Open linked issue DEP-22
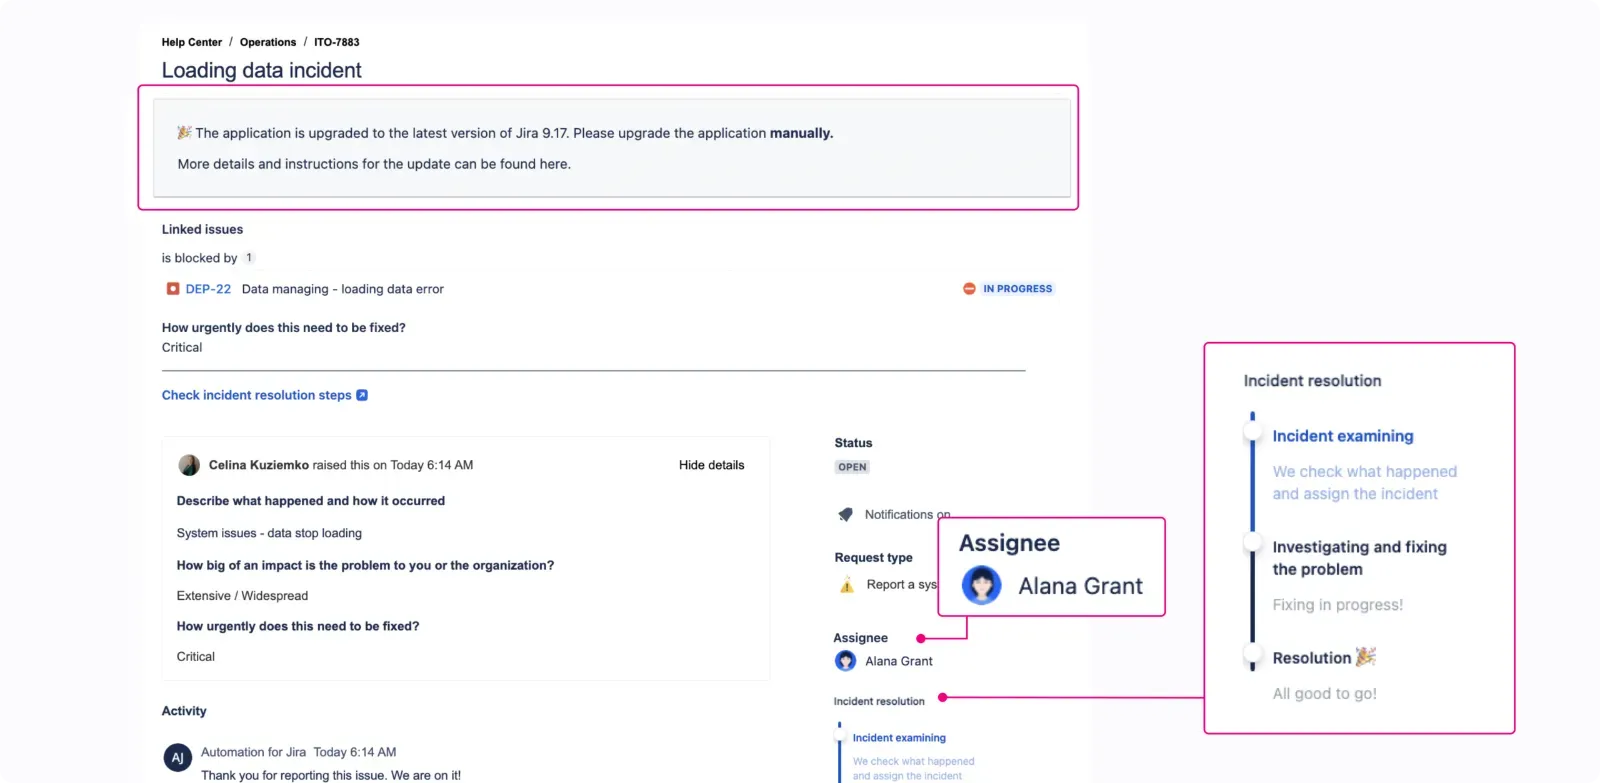Viewport: 1600px width, 783px height. click(x=208, y=289)
